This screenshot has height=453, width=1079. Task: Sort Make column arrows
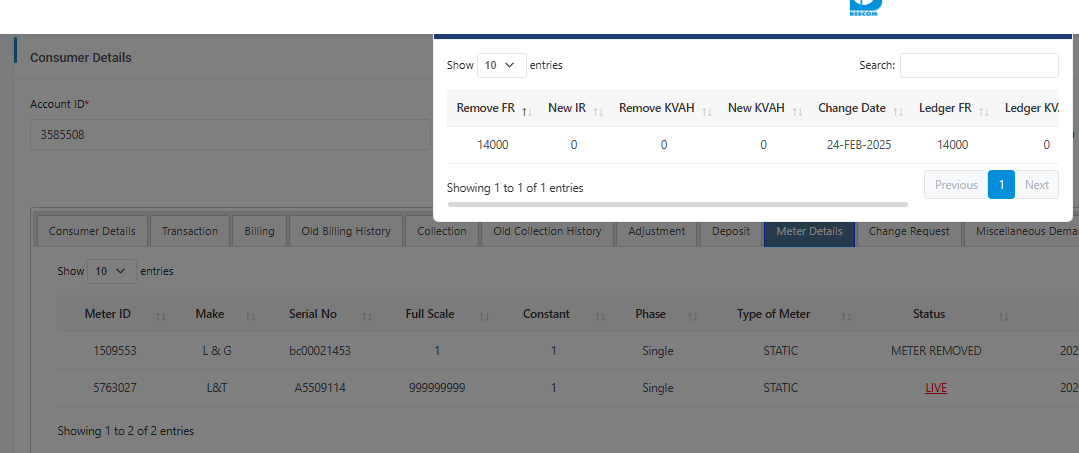click(250, 317)
